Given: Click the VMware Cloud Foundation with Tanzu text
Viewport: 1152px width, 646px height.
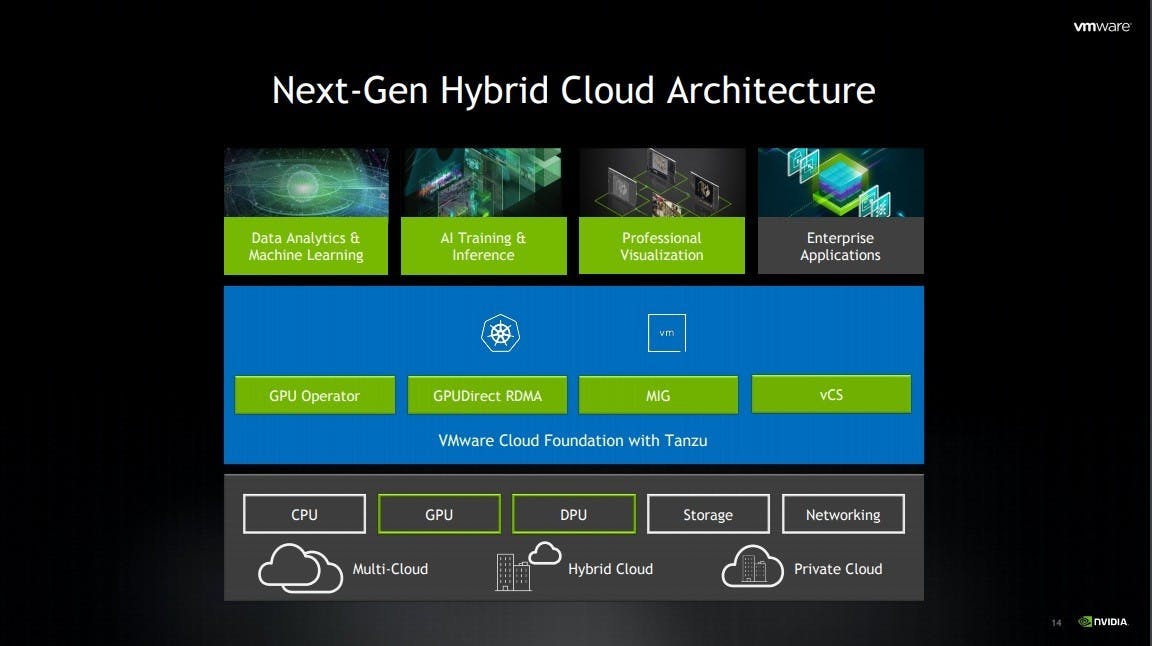Looking at the screenshot, I should tap(573, 440).
